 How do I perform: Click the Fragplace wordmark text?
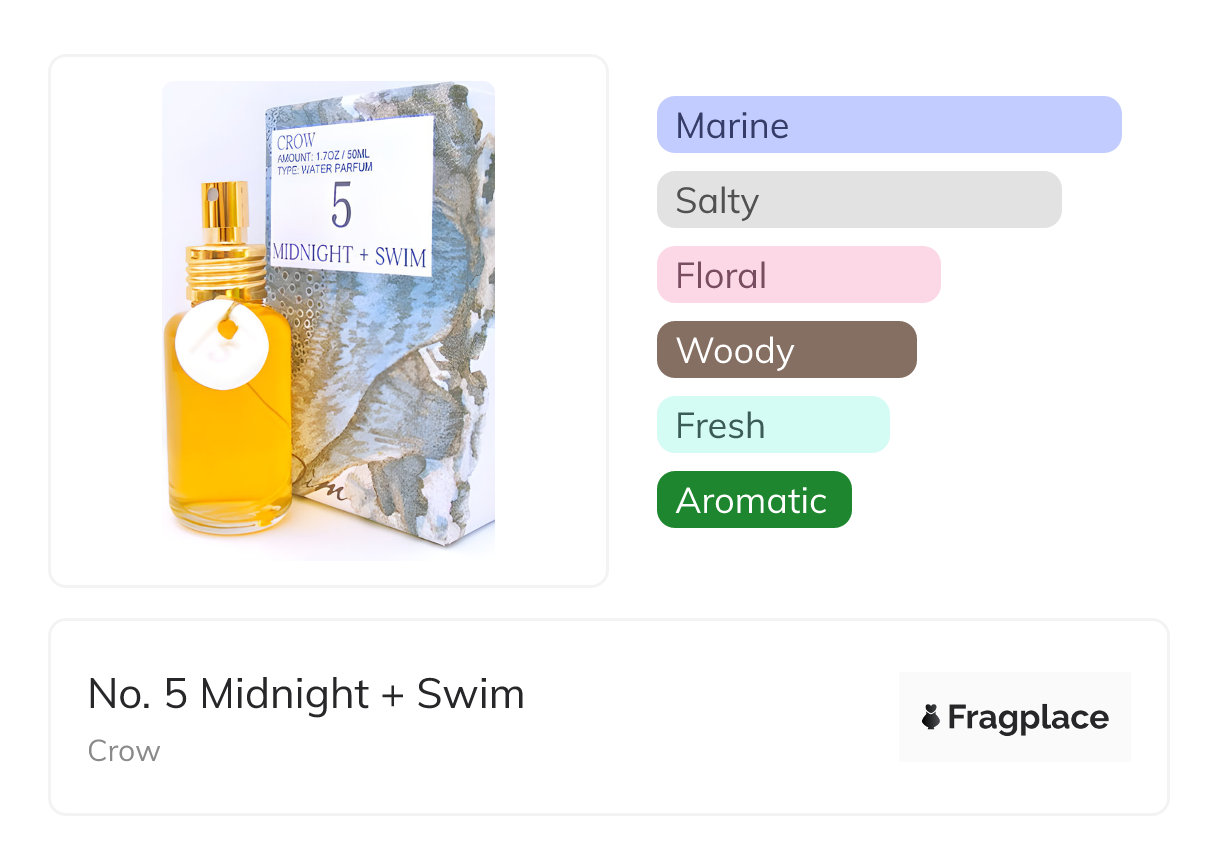point(1028,717)
